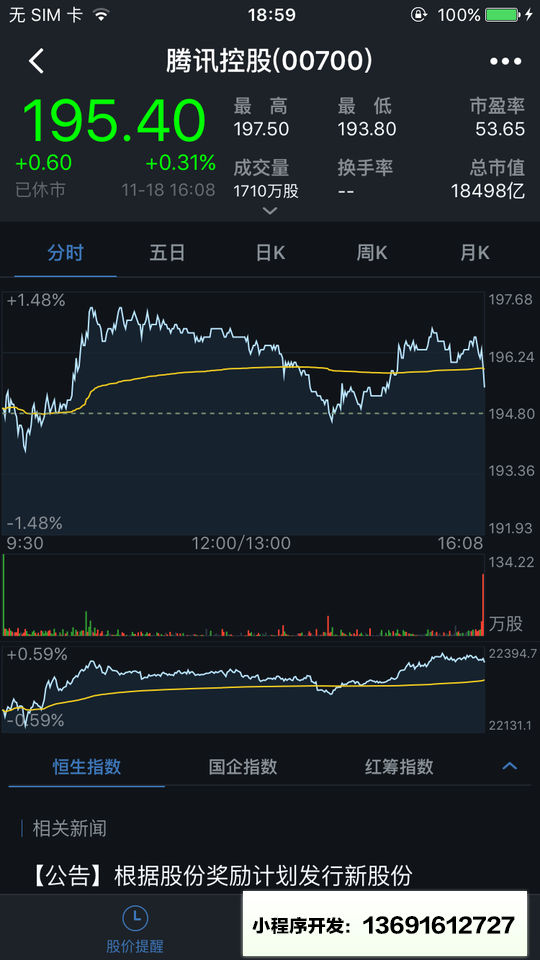Switch to the 五日 tab
This screenshot has width=540, height=960.
pyautogui.click(x=167, y=253)
